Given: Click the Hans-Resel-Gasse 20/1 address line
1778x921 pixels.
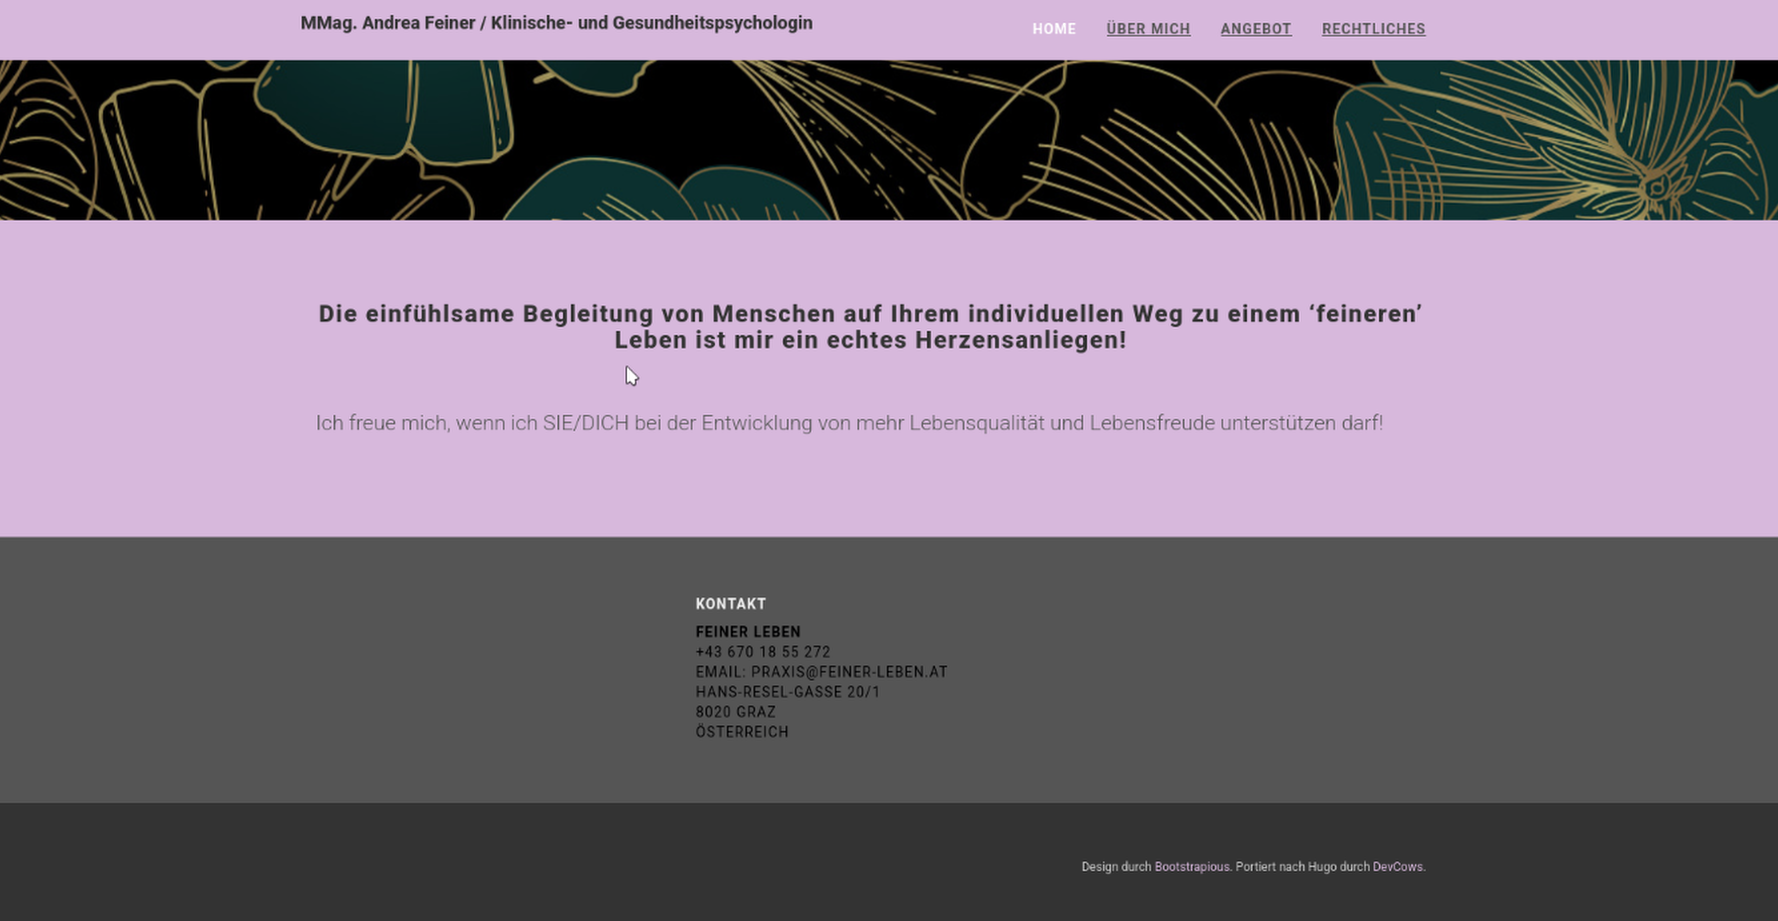Looking at the screenshot, I should pos(788,692).
